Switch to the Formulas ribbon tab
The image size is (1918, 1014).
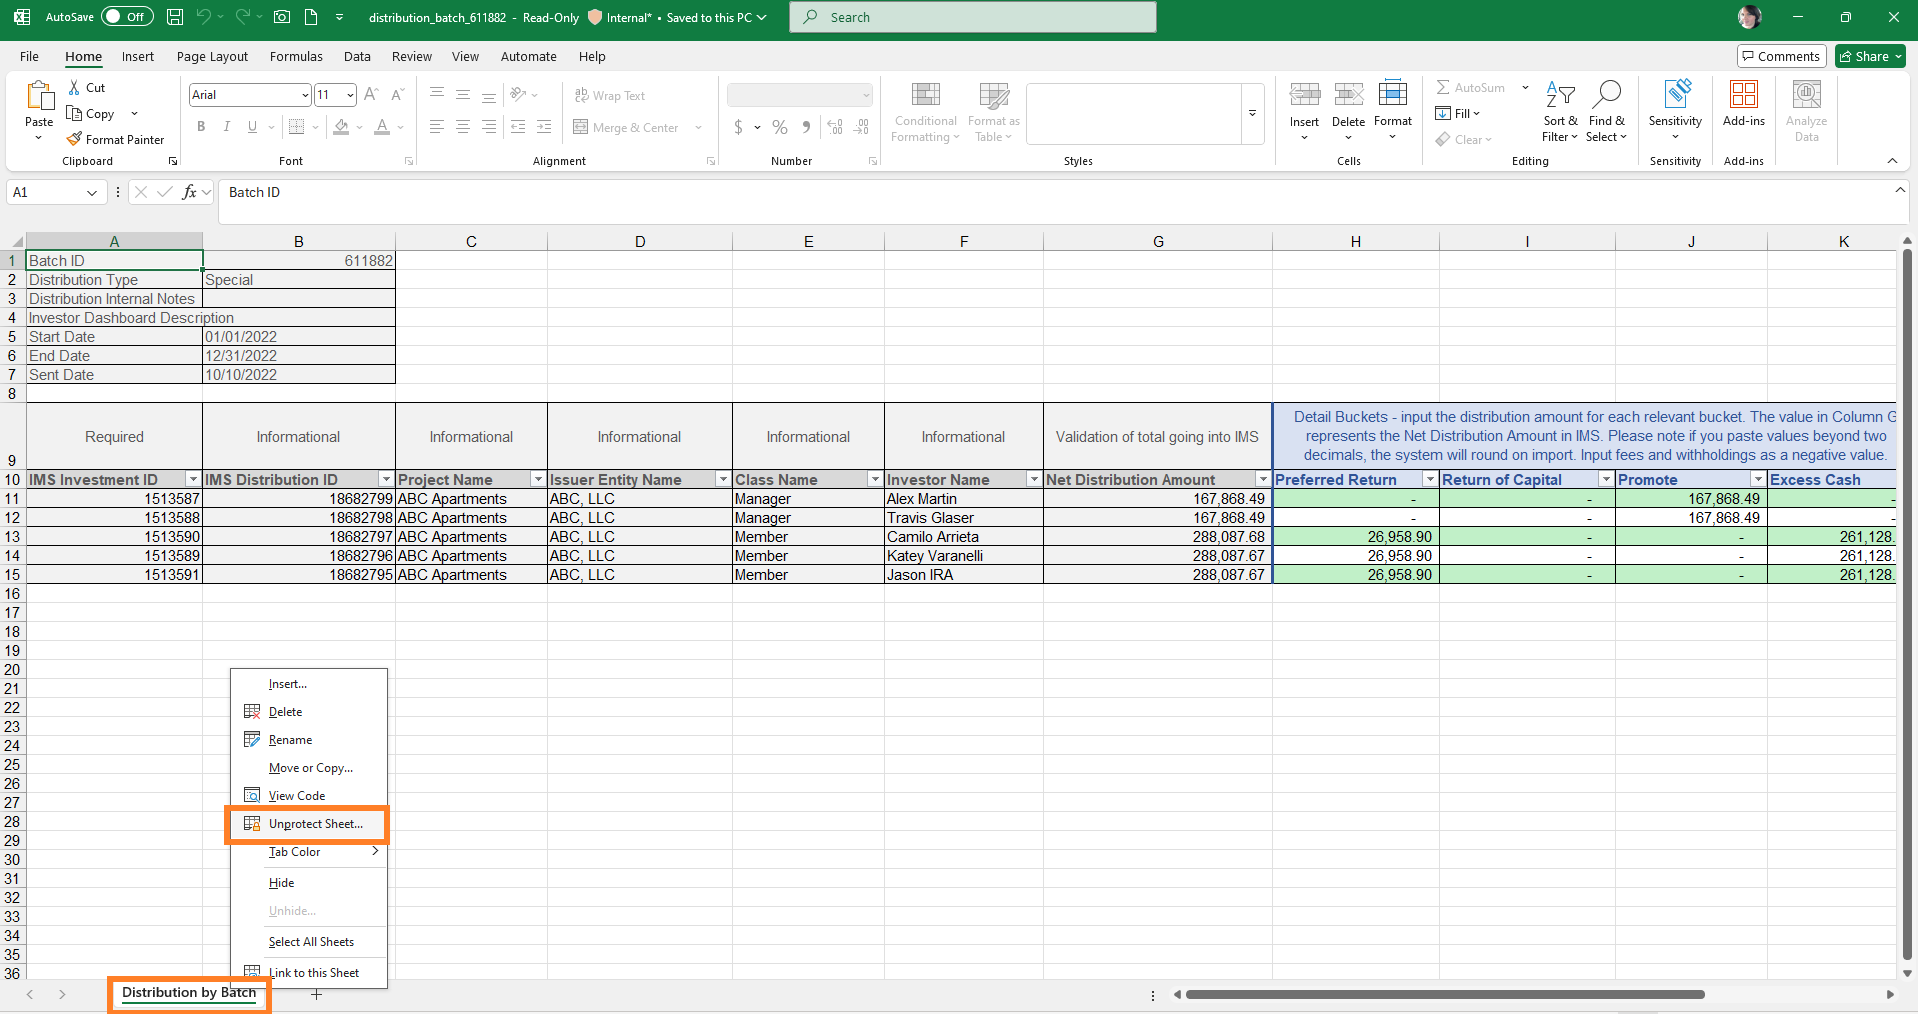296,57
